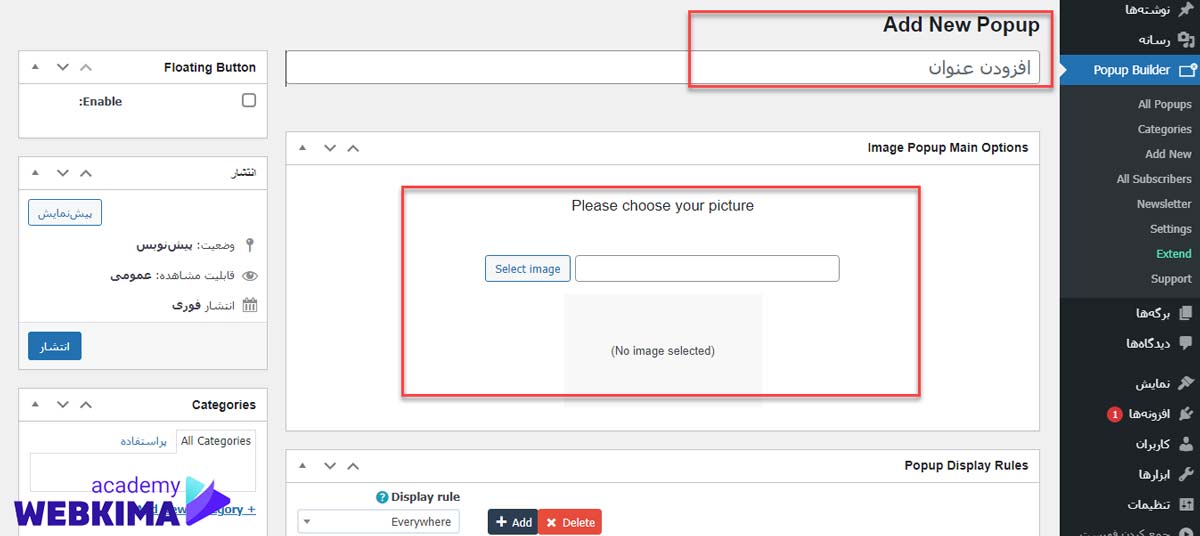The height and width of the screenshot is (536, 1200).
Task: Click the افزونه‌ها plugins icon
Action: point(1186,413)
